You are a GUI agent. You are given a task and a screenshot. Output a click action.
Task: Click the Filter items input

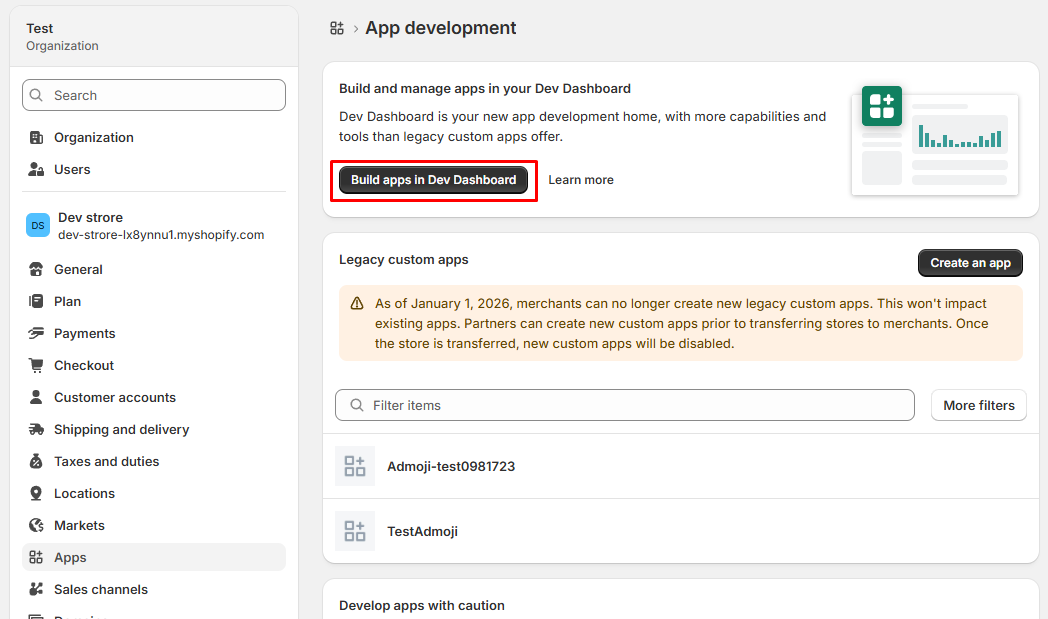coord(624,405)
